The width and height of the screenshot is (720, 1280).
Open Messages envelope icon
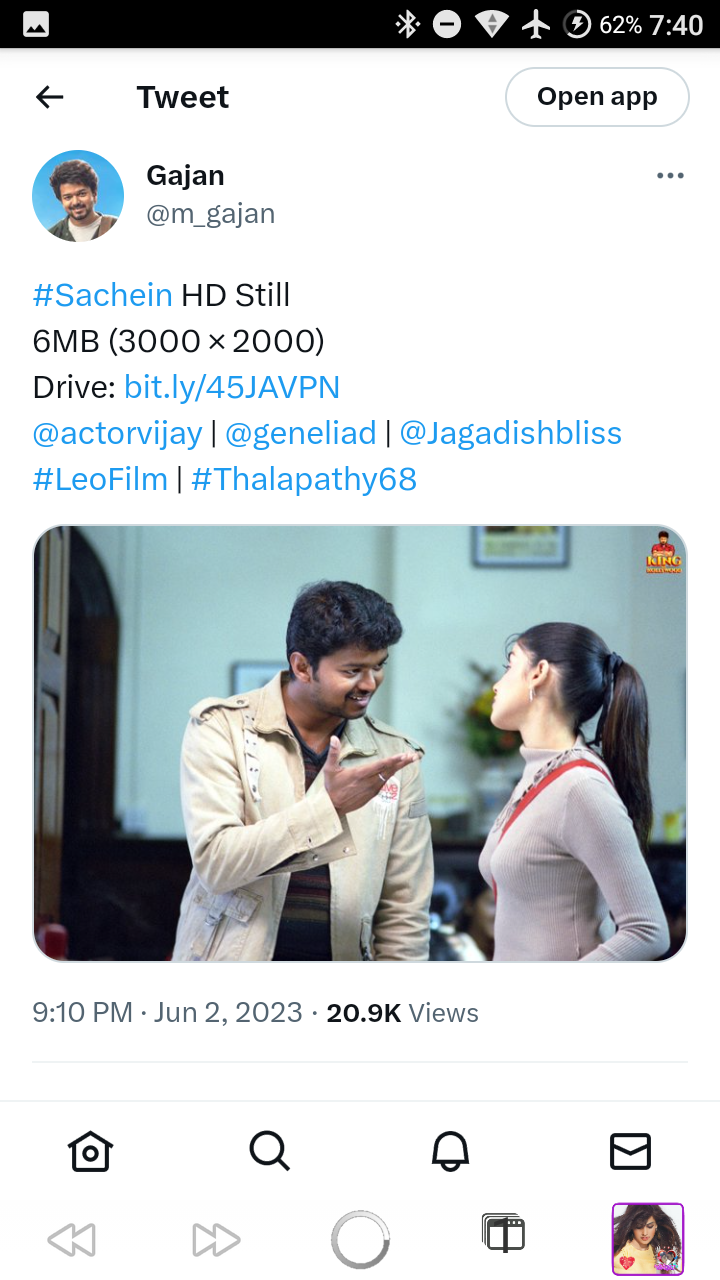[x=630, y=1151]
